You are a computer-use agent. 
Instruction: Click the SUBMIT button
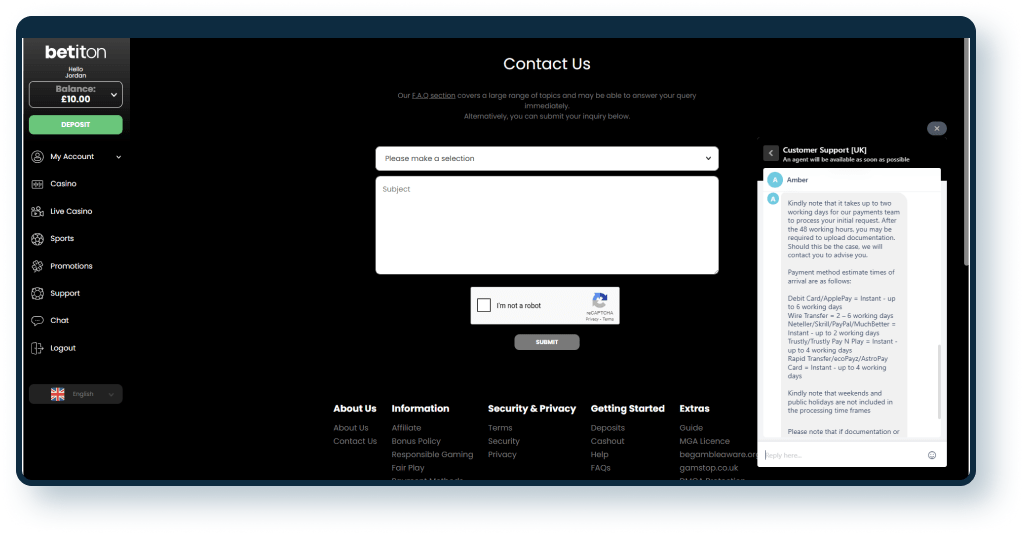547,342
